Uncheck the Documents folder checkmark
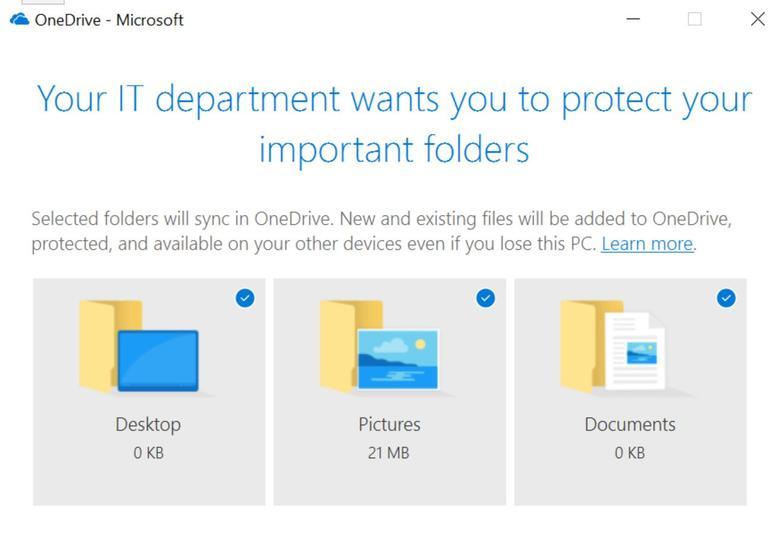The image size is (770, 535). (x=726, y=298)
